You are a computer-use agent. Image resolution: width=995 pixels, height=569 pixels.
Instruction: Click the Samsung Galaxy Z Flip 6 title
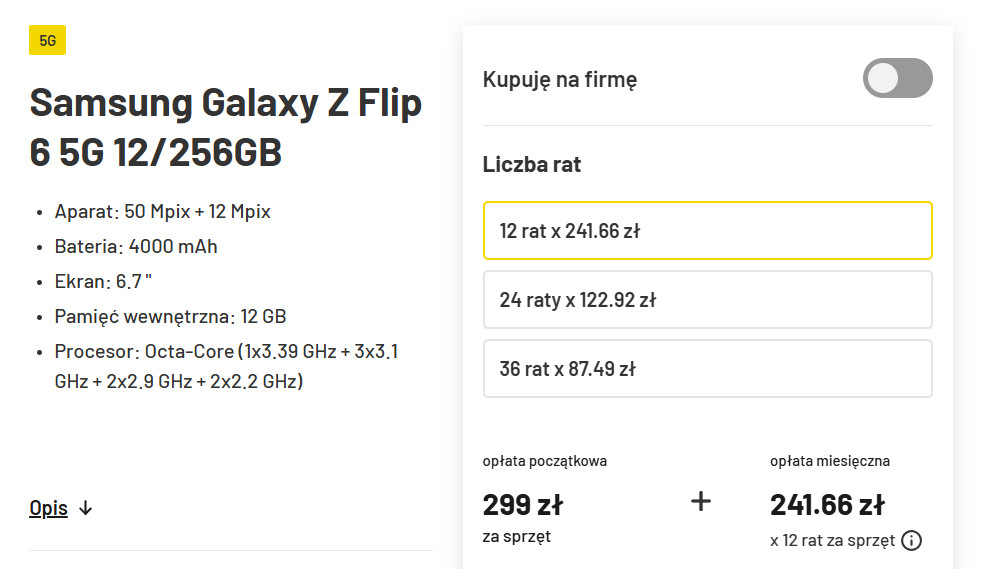(x=226, y=127)
